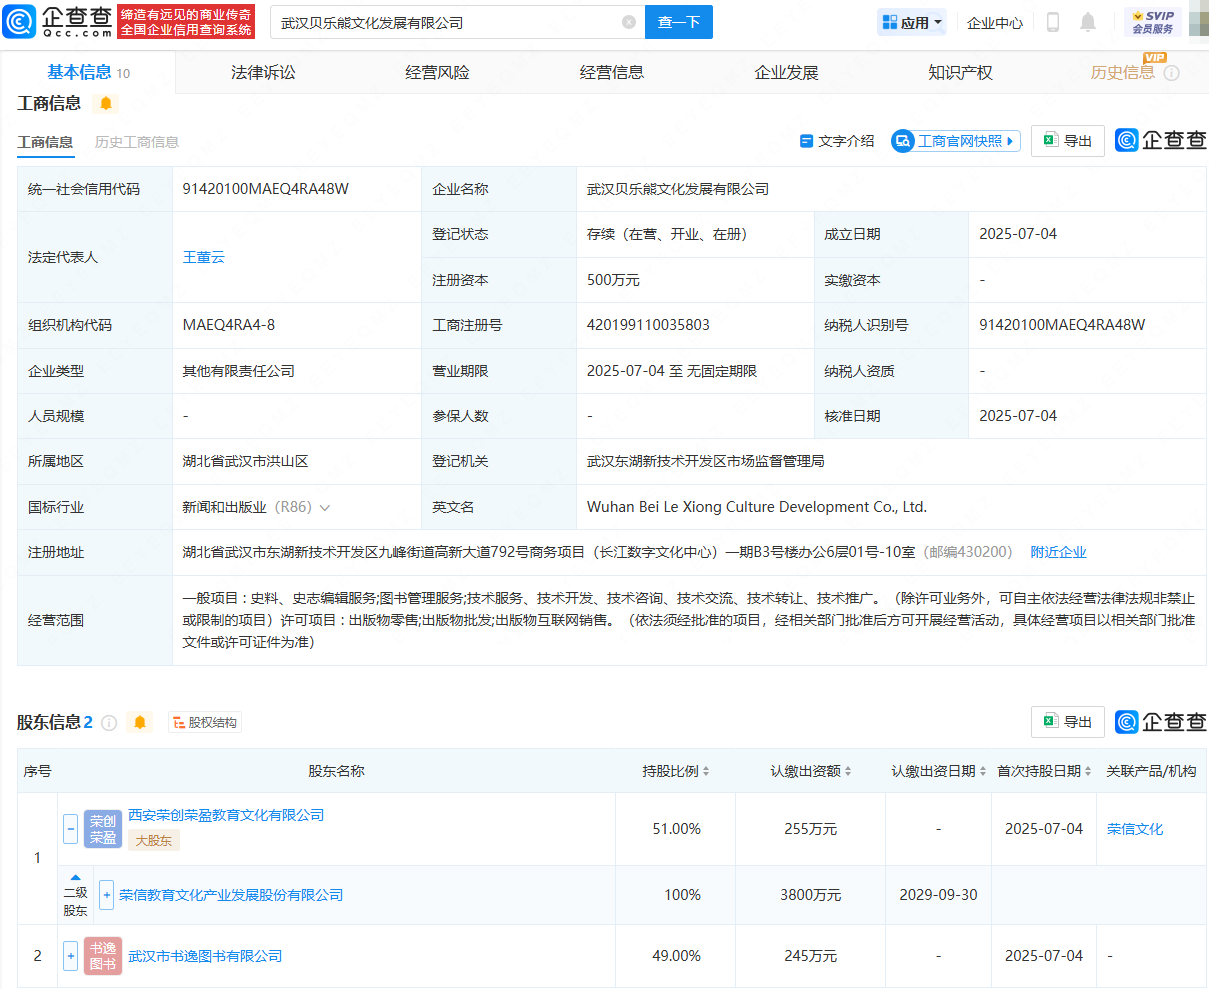Sort by 认缴出资额 column sort arrows
The height and width of the screenshot is (989, 1209).
[x=848, y=771]
